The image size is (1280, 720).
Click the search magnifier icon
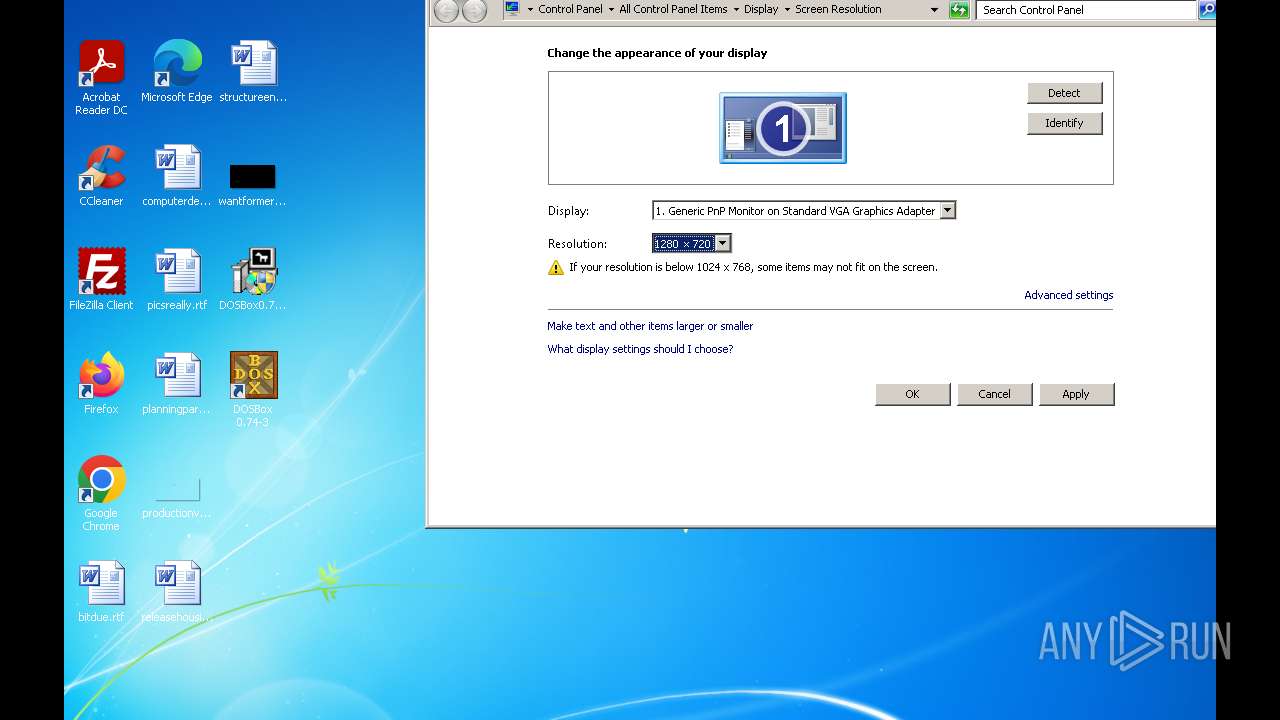tap(1207, 10)
